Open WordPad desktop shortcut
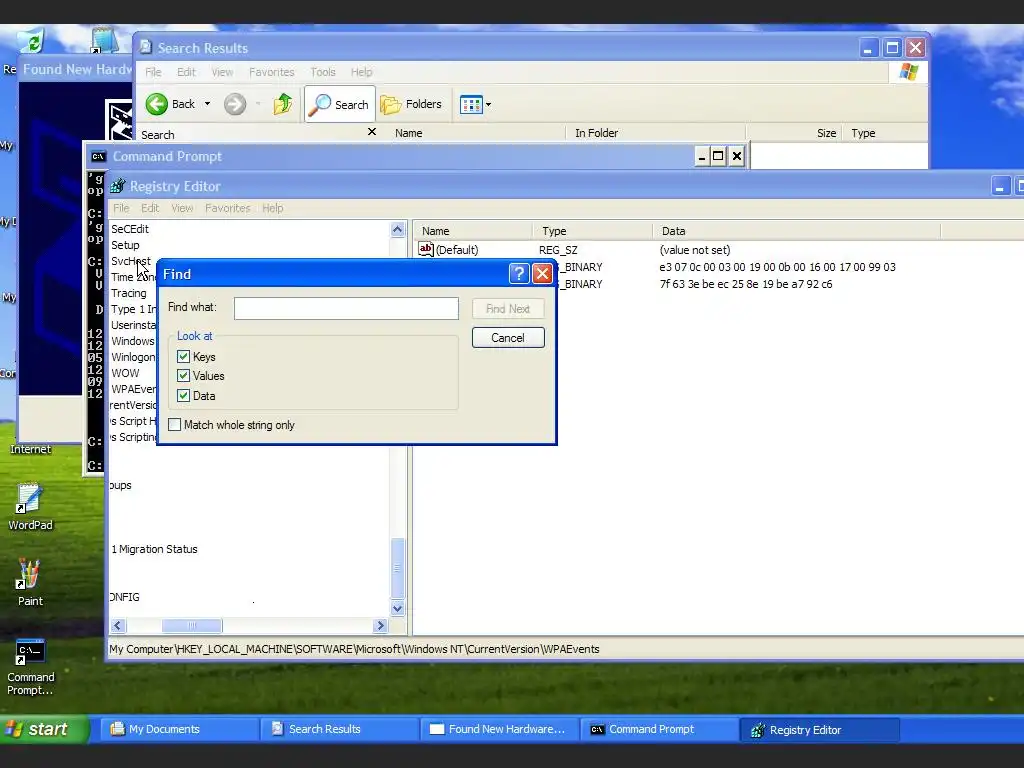The height and width of the screenshot is (768, 1024). coord(30,507)
